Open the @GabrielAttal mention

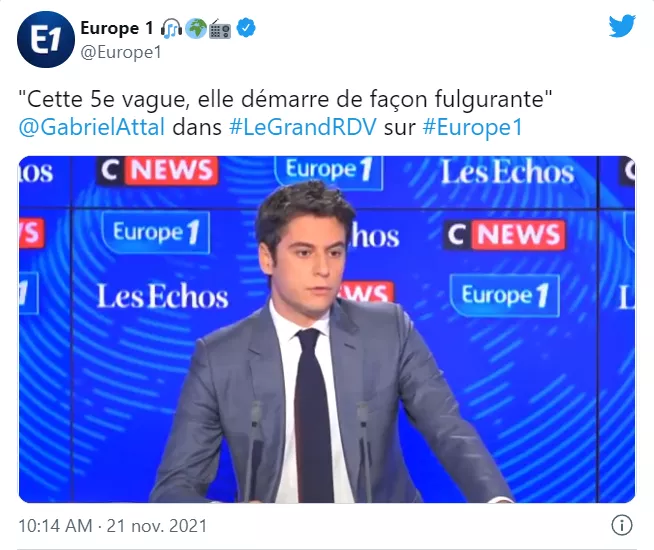(x=92, y=127)
